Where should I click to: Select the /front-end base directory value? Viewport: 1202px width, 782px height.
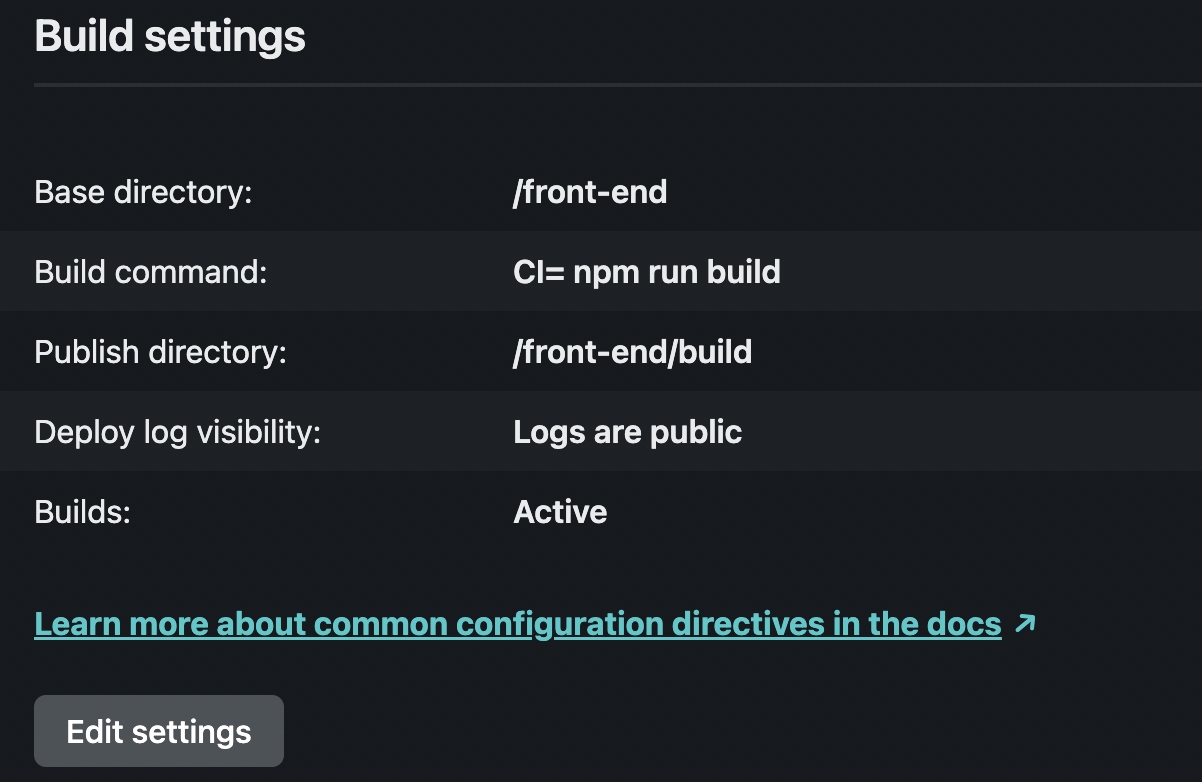click(589, 191)
